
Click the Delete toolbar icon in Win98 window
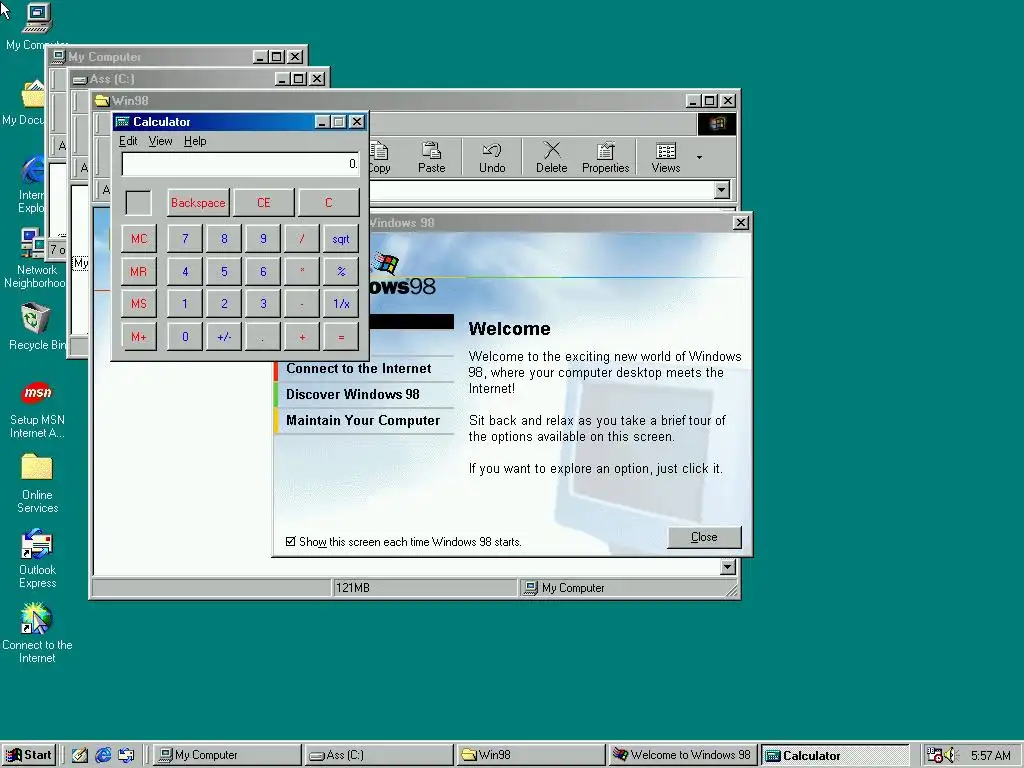click(552, 157)
